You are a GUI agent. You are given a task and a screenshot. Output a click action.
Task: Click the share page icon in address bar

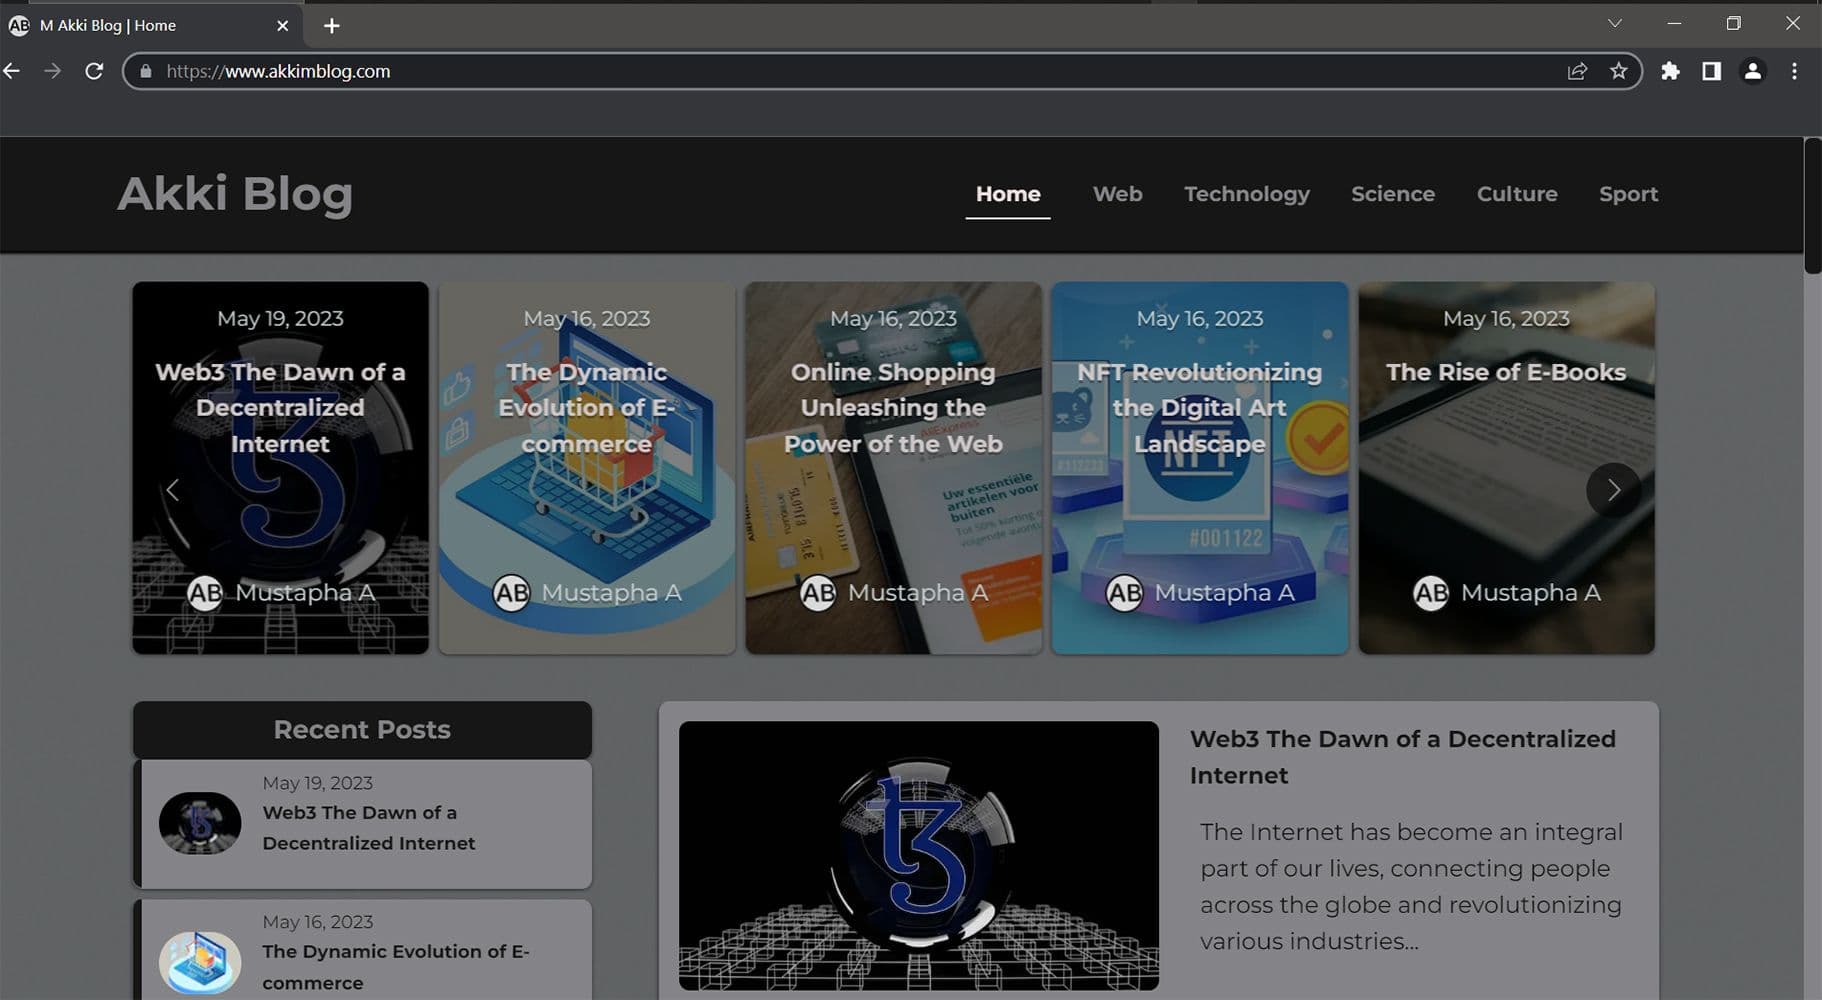click(x=1577, y=71)
